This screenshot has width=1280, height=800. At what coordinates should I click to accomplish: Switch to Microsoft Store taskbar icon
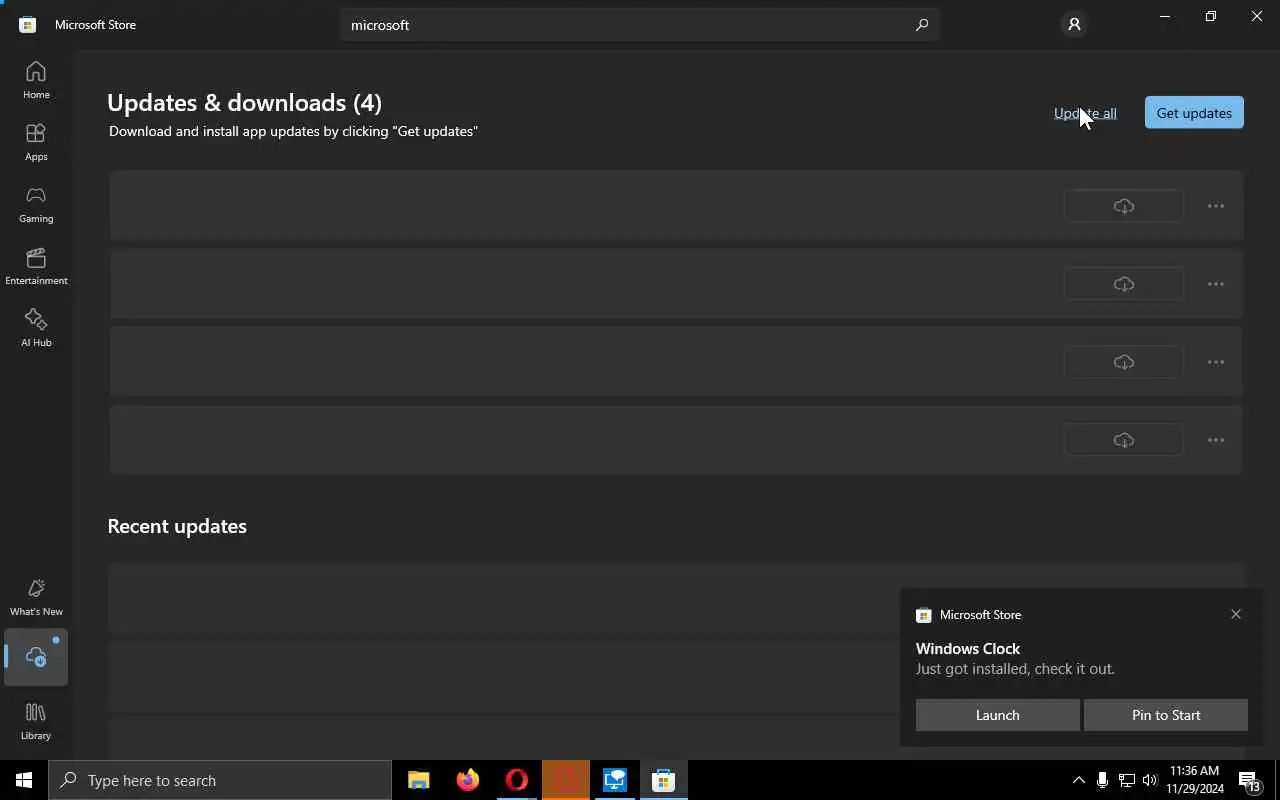[x=664, y=780]
